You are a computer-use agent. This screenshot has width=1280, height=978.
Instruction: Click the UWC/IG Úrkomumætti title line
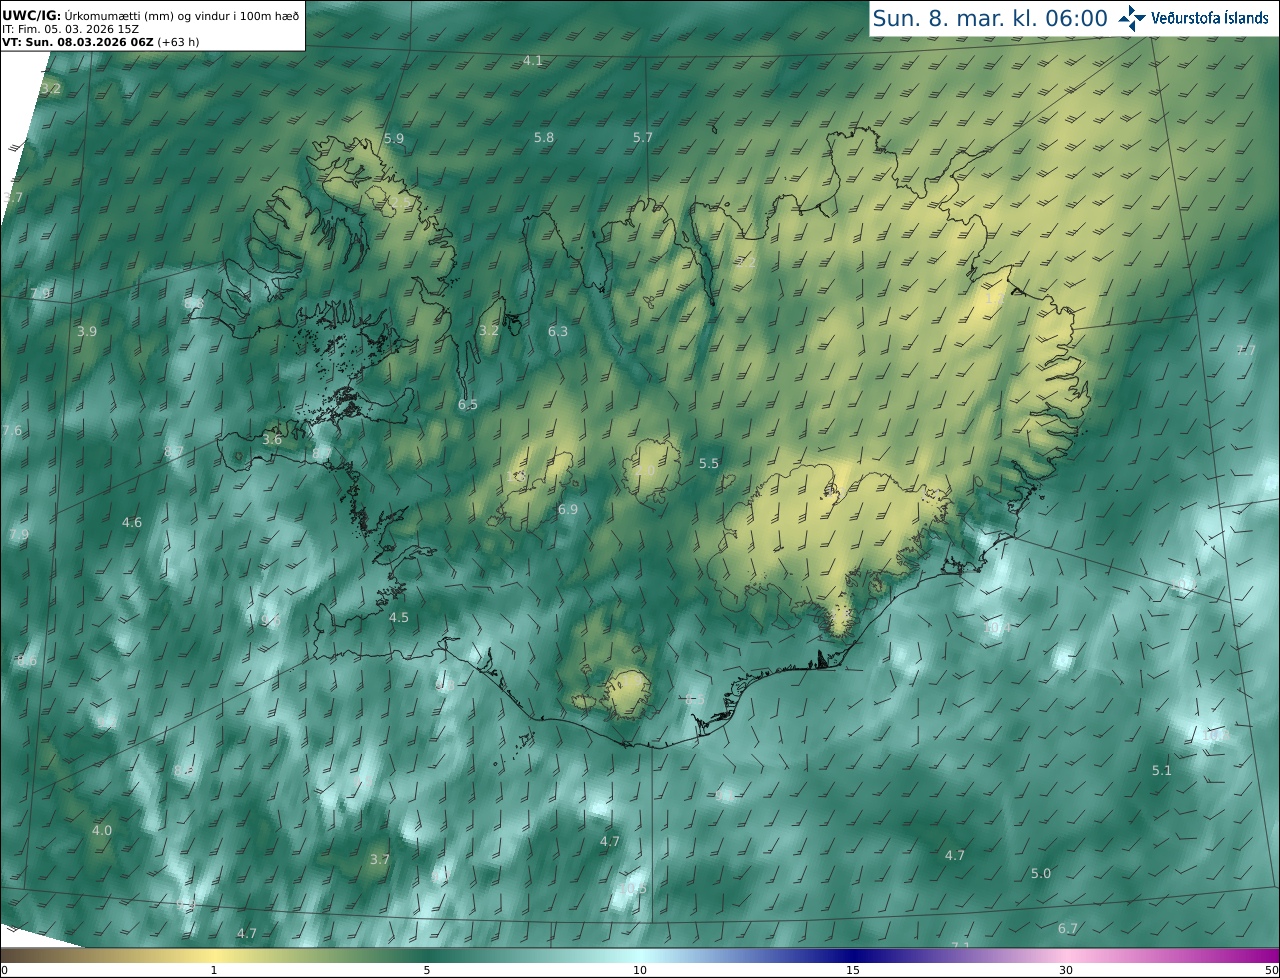coord(151,15)
